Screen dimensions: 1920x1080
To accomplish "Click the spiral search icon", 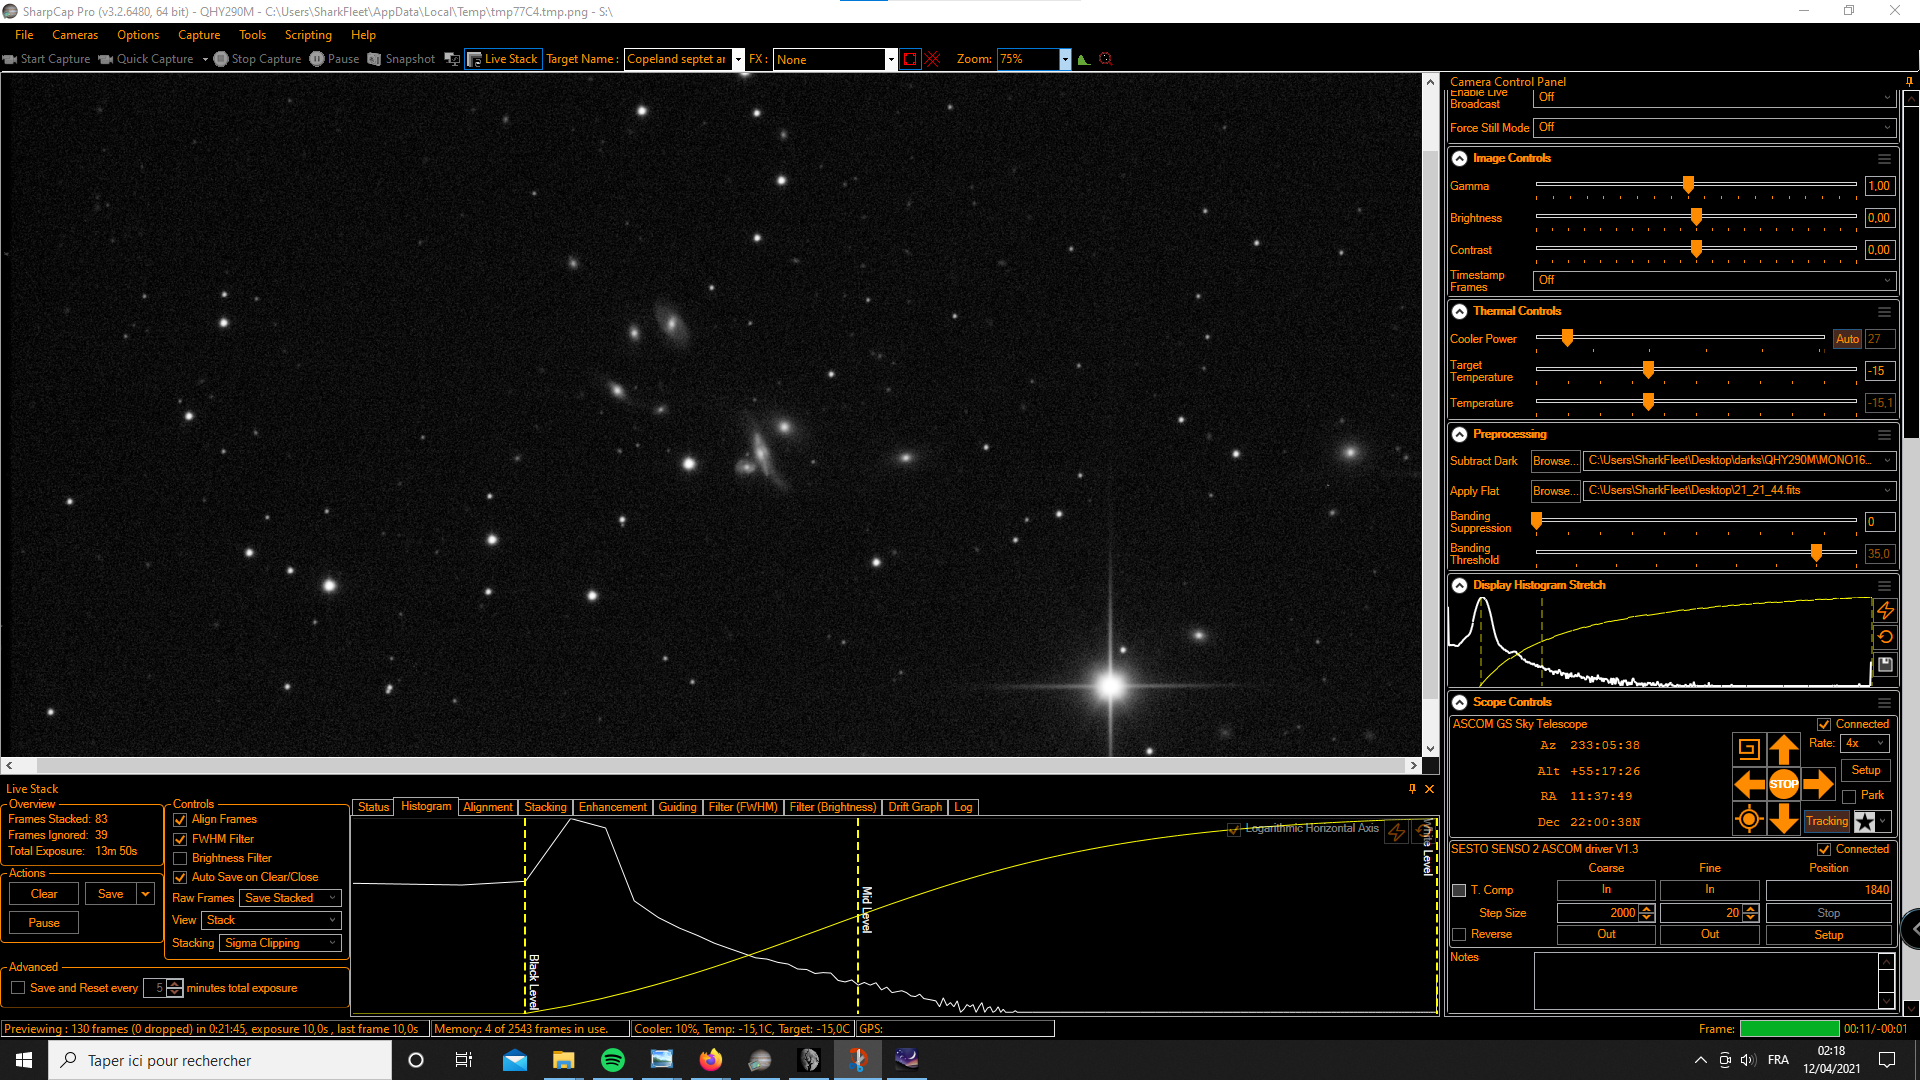I will click(x=1749, y=749).
